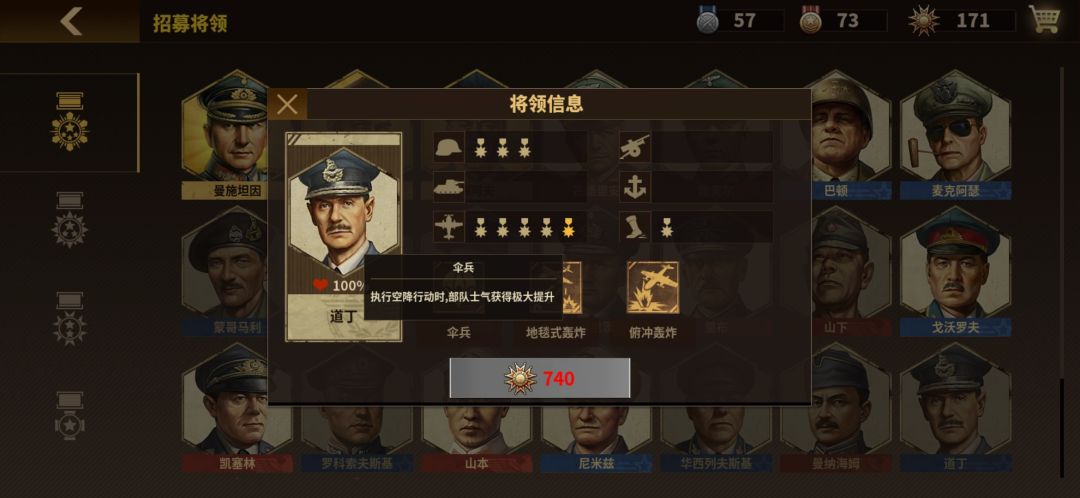Image resolution: width=1080 pixels, height=498 pixels.
Task: Go back using the arrow button
Action: click(71, 21)
